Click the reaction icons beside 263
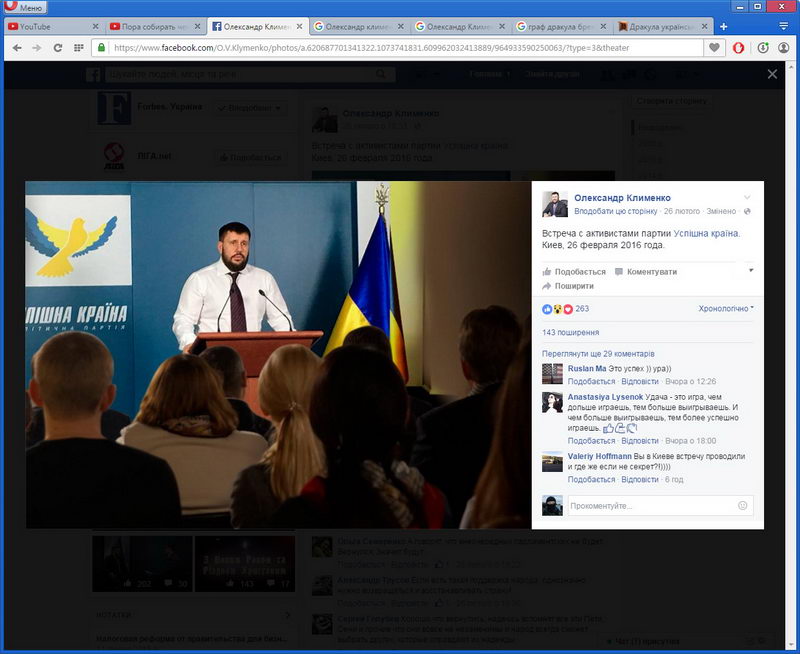Viewport: 800px width, 654px height. (557, 309)
